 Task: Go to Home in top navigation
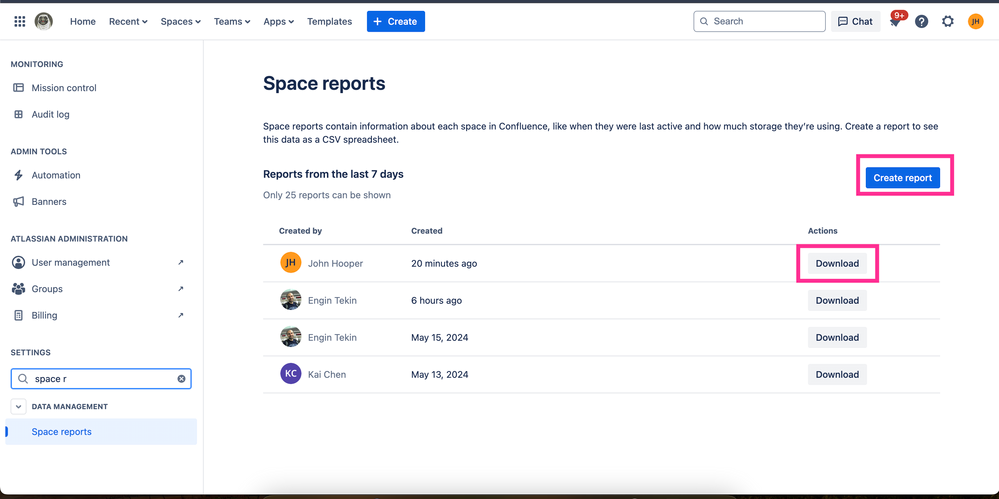(83, 22)
